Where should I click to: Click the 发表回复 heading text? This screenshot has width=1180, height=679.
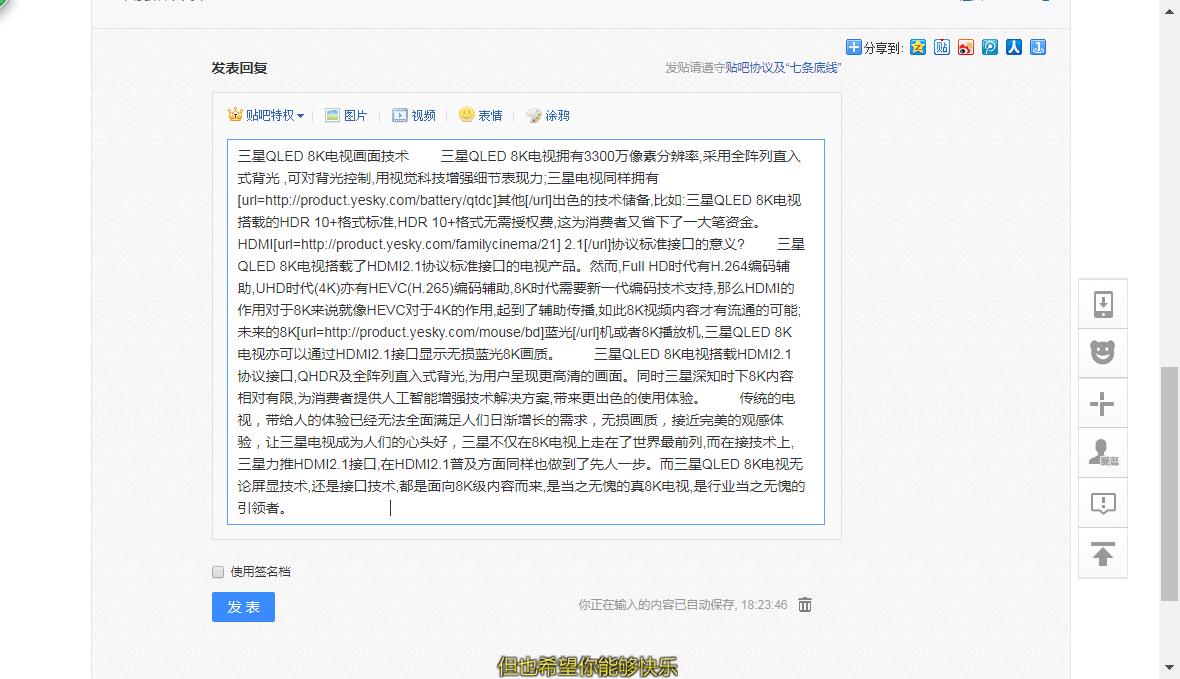coord(239,69)
